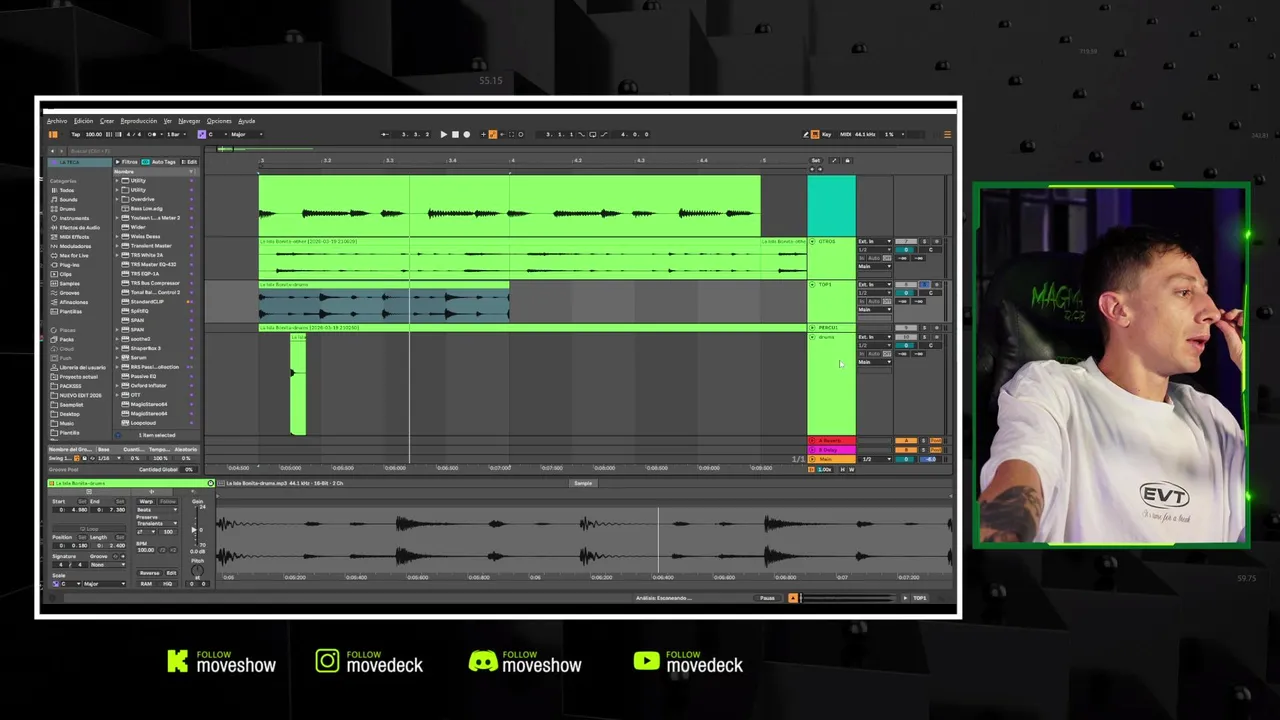Screen dimensions: 1280x720
Task: Click the orange mixer/menu icon at top right
Action: pos(948,134)
